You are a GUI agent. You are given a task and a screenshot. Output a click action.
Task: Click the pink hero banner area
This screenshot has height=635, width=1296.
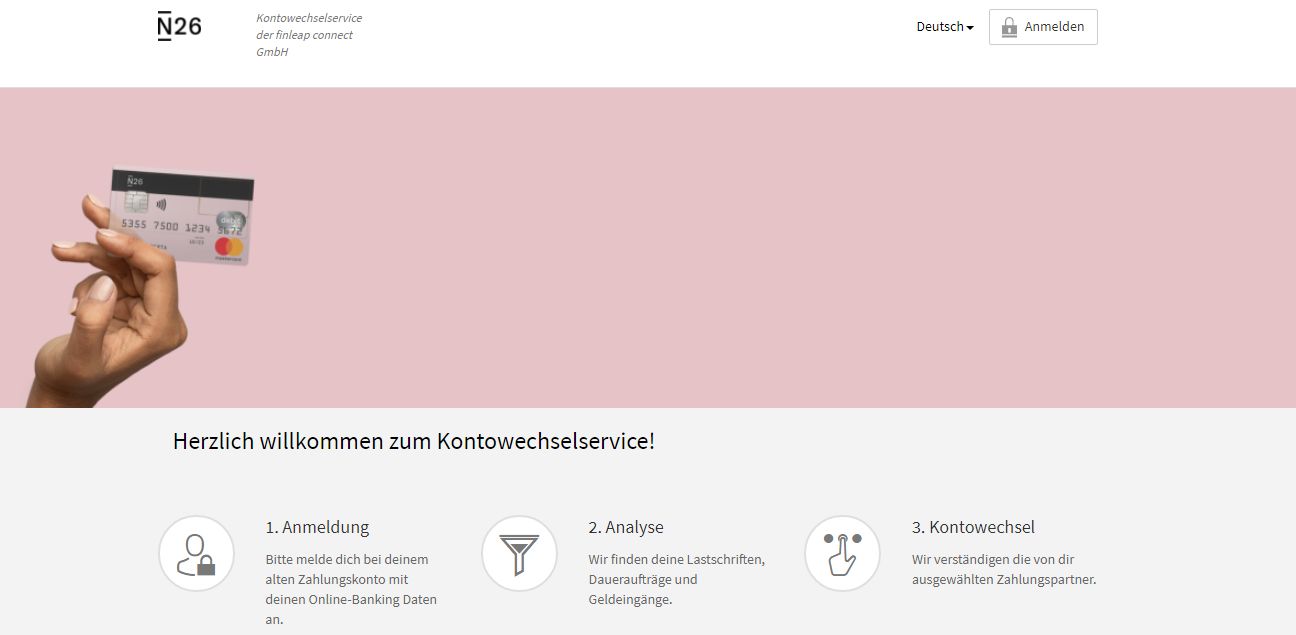point(700,250)
